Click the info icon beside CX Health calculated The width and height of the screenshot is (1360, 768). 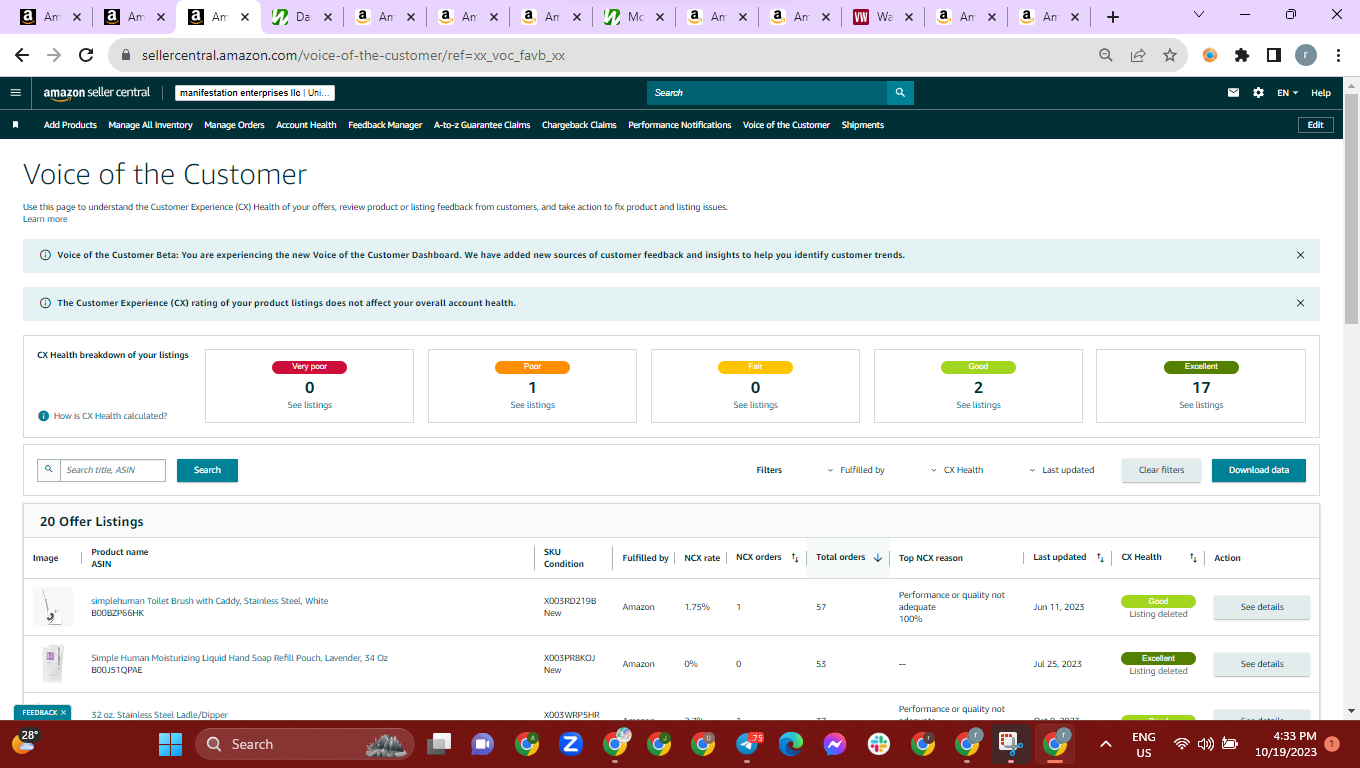[x=44, y=416]
